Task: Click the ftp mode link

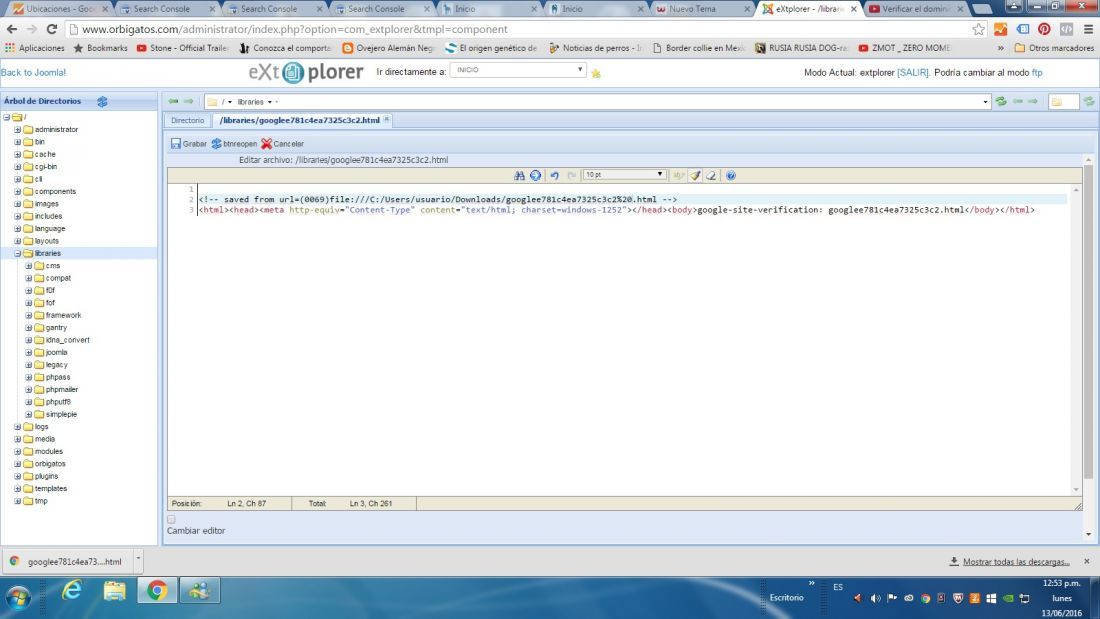Action: pos(1037,72)
